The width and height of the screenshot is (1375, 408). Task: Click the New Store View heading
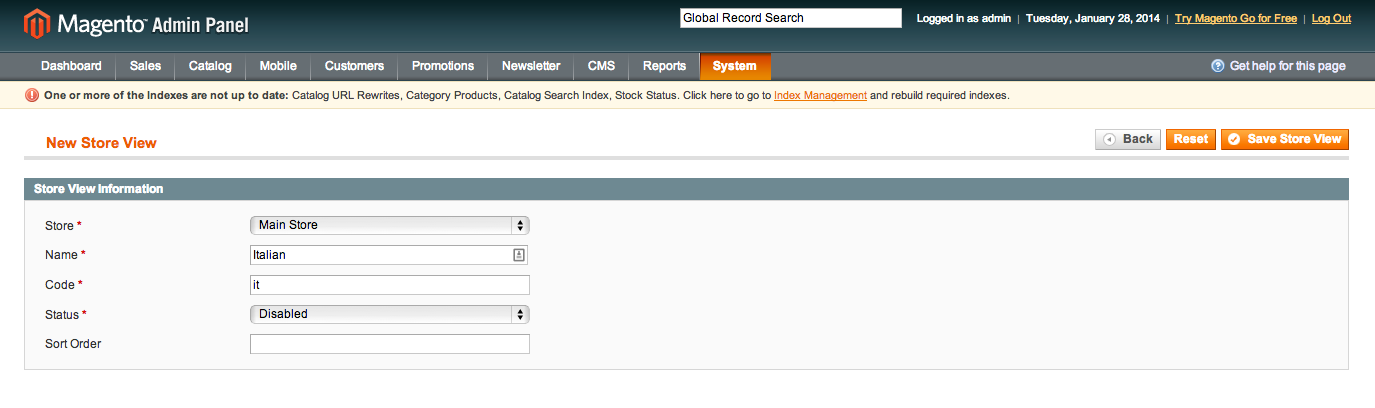click(101, 143)
